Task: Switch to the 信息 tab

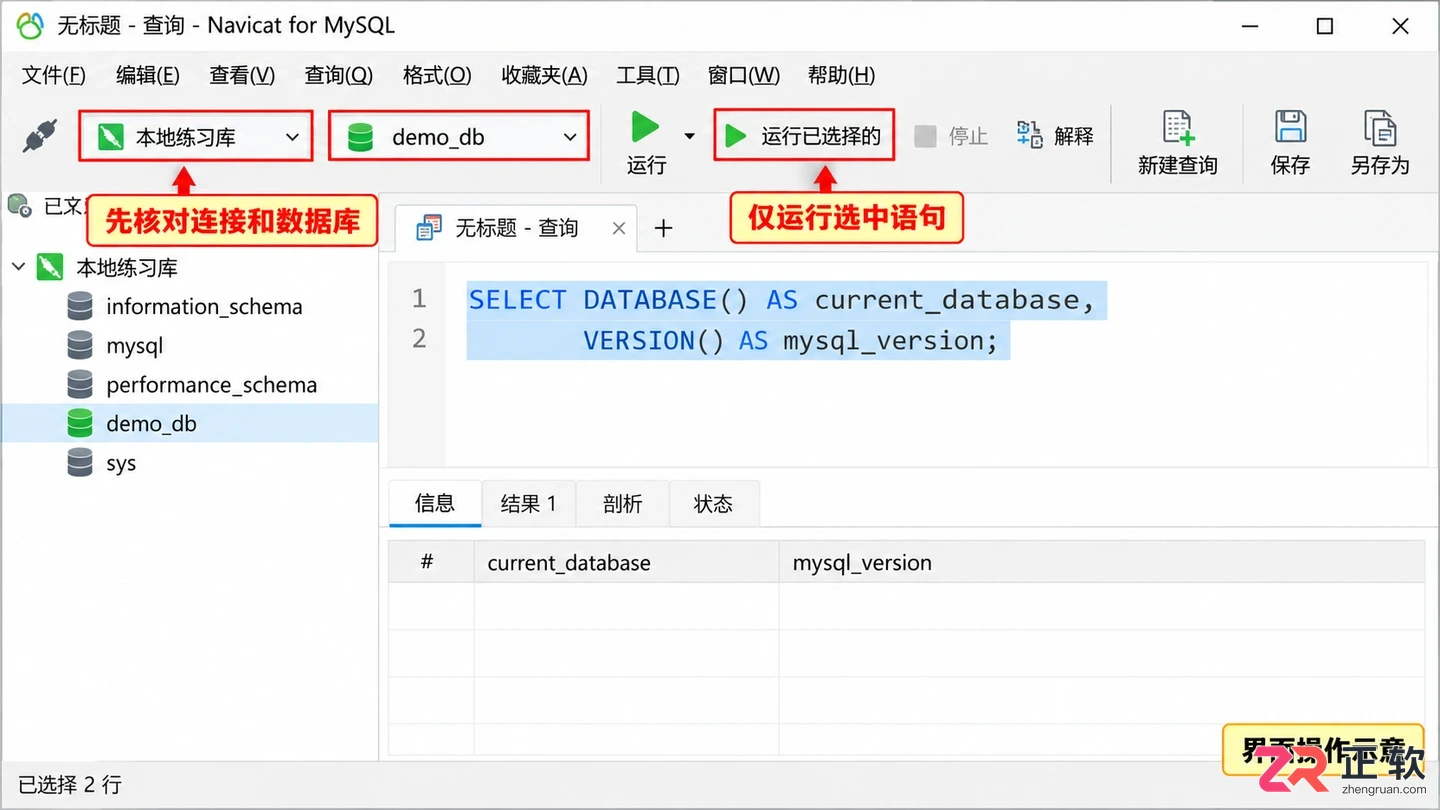Action: tap(435, 503)
